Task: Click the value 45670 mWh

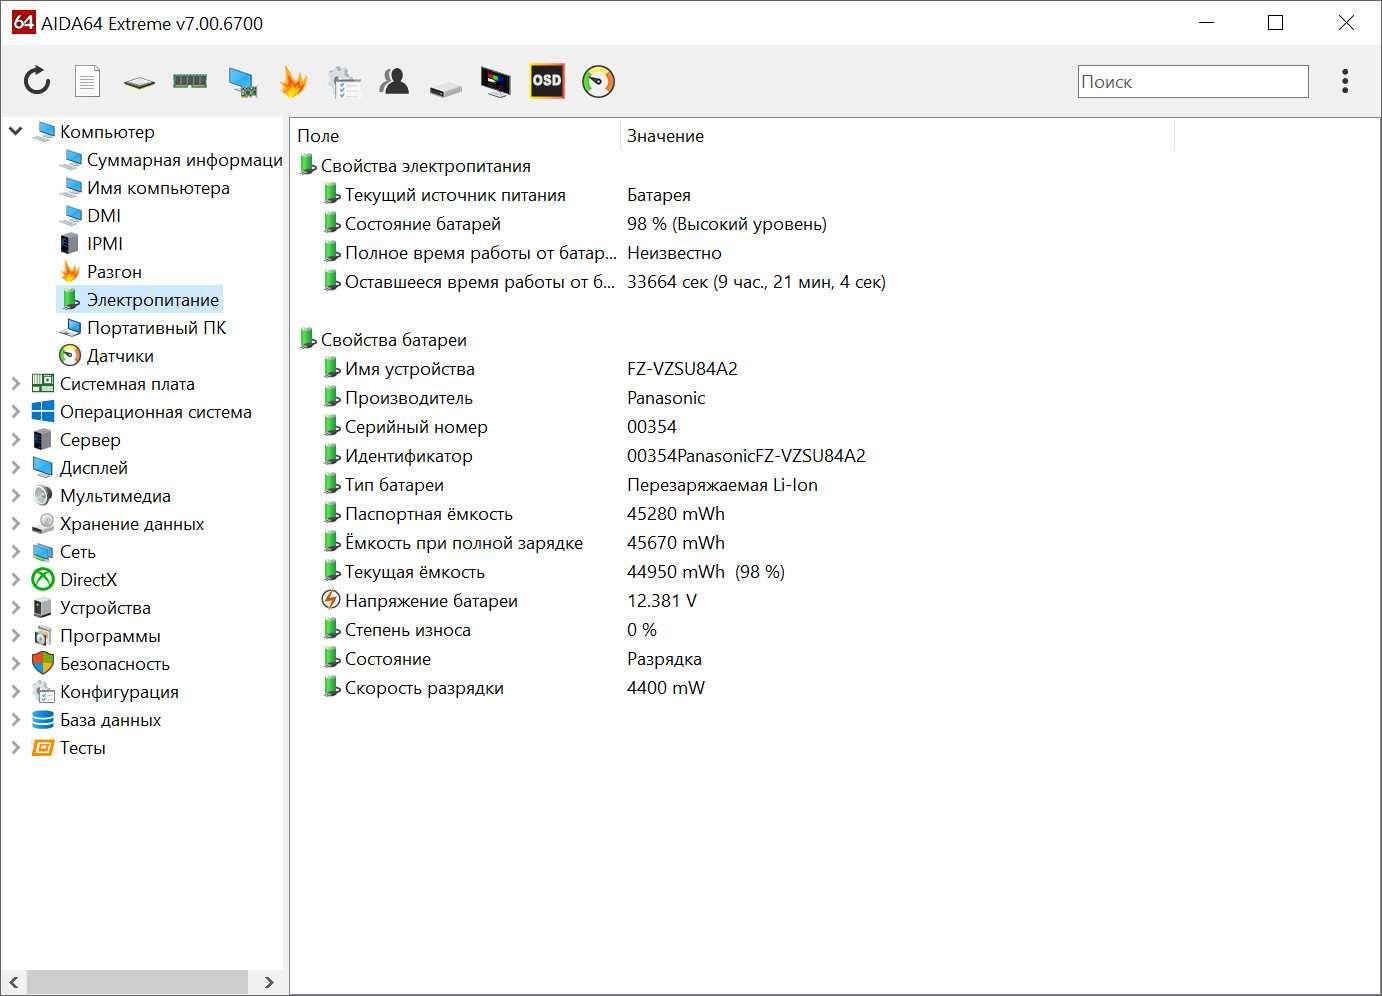Action: pos(676,543)
